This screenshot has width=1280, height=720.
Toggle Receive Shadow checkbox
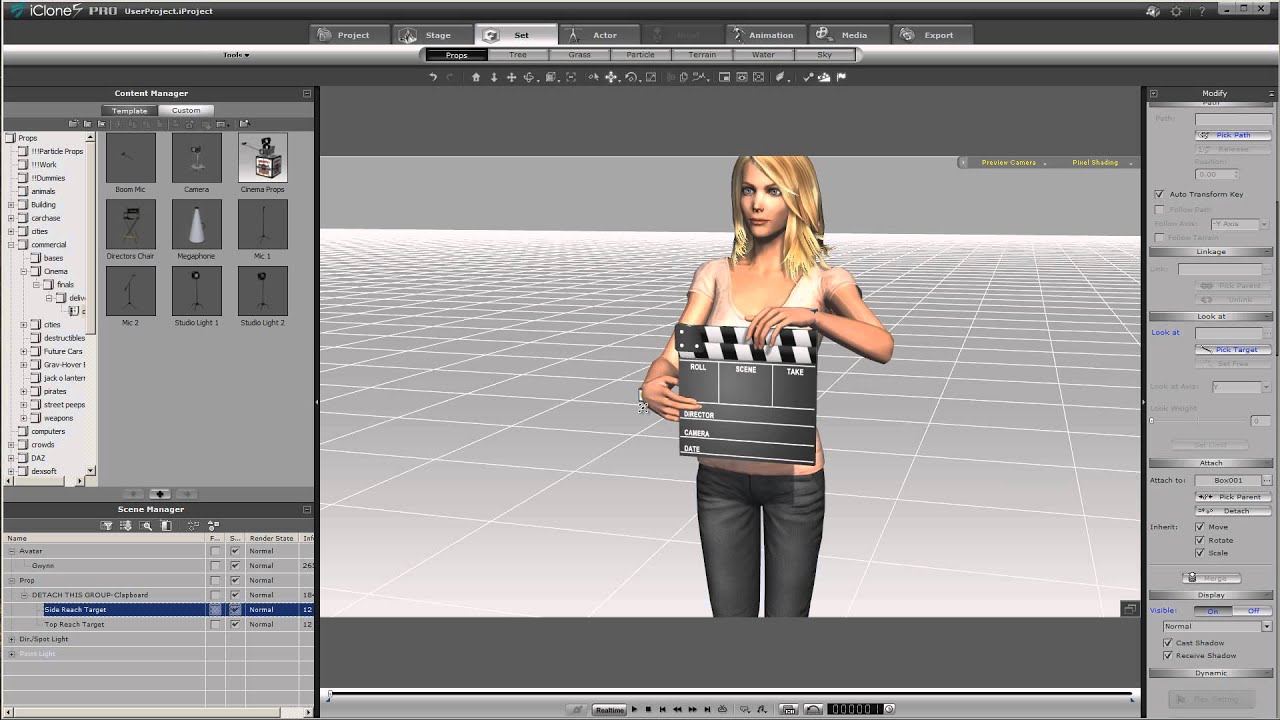(1168, 656)
